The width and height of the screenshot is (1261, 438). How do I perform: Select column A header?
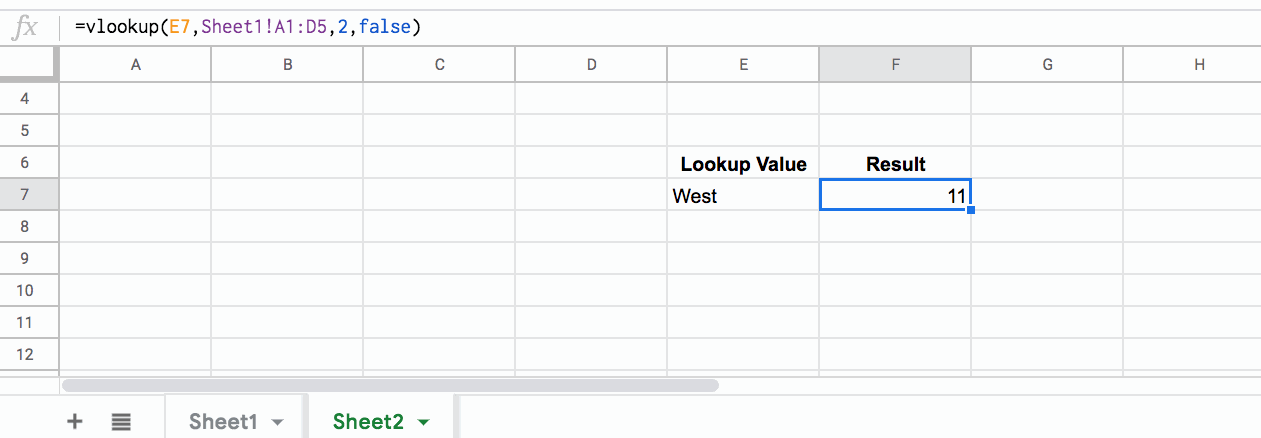135,64
